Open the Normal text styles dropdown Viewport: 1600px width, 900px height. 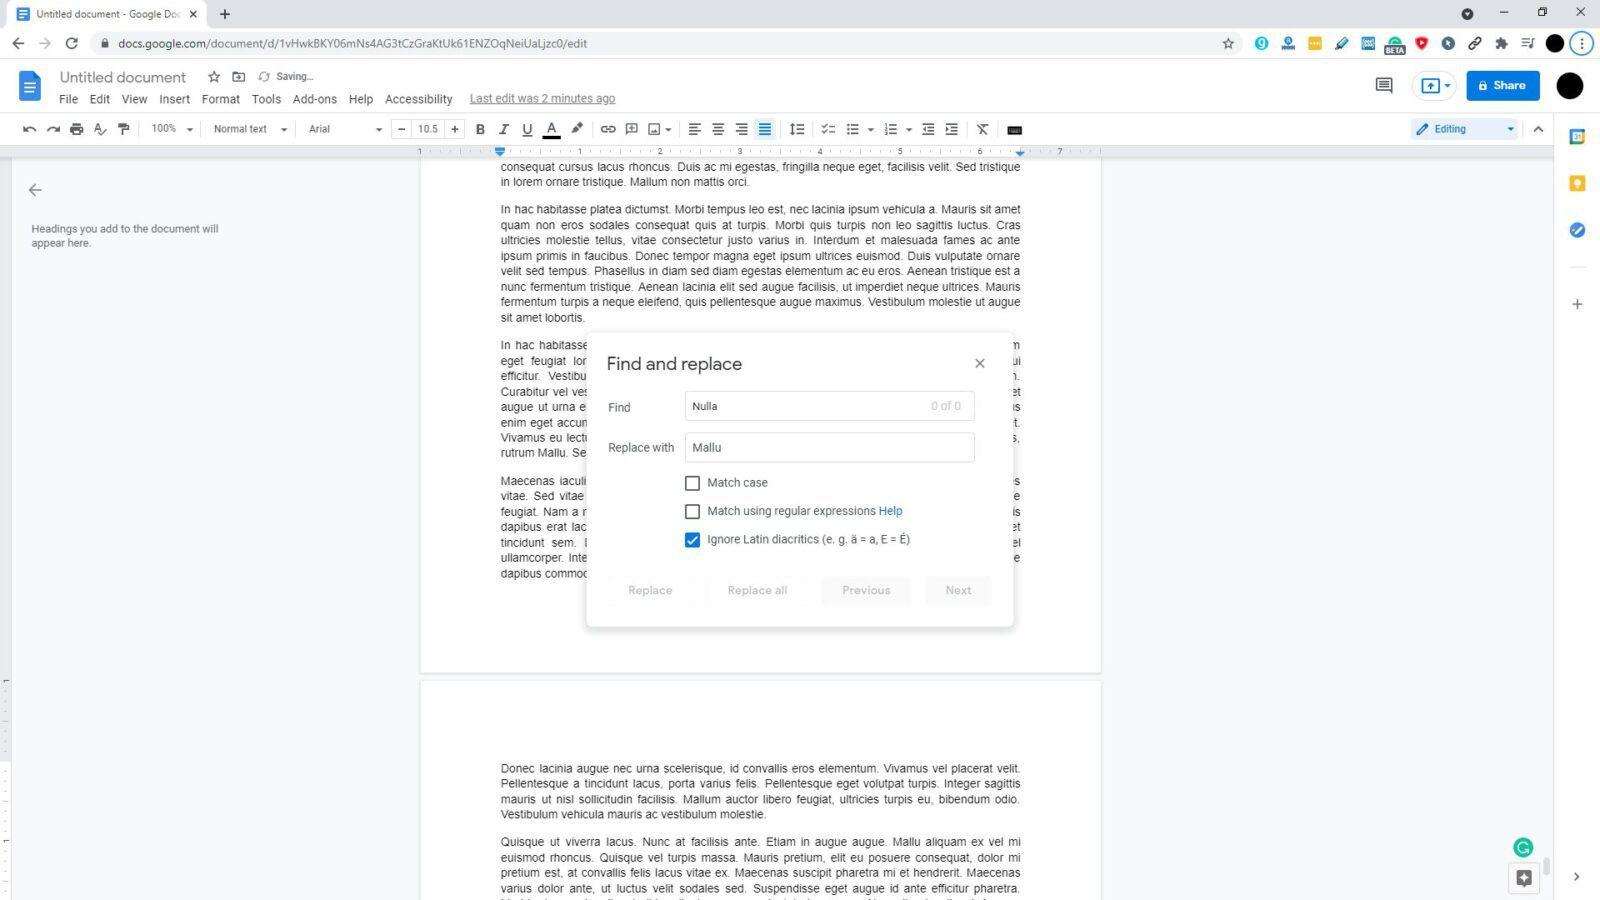pyautogui.click(x=248, y=128)
